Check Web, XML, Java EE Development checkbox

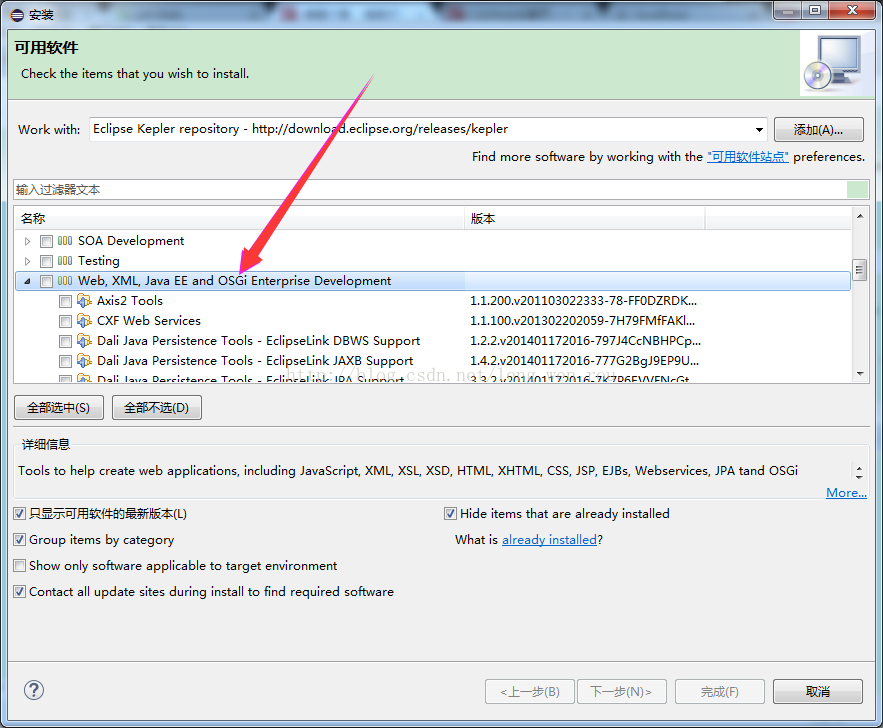46,282
